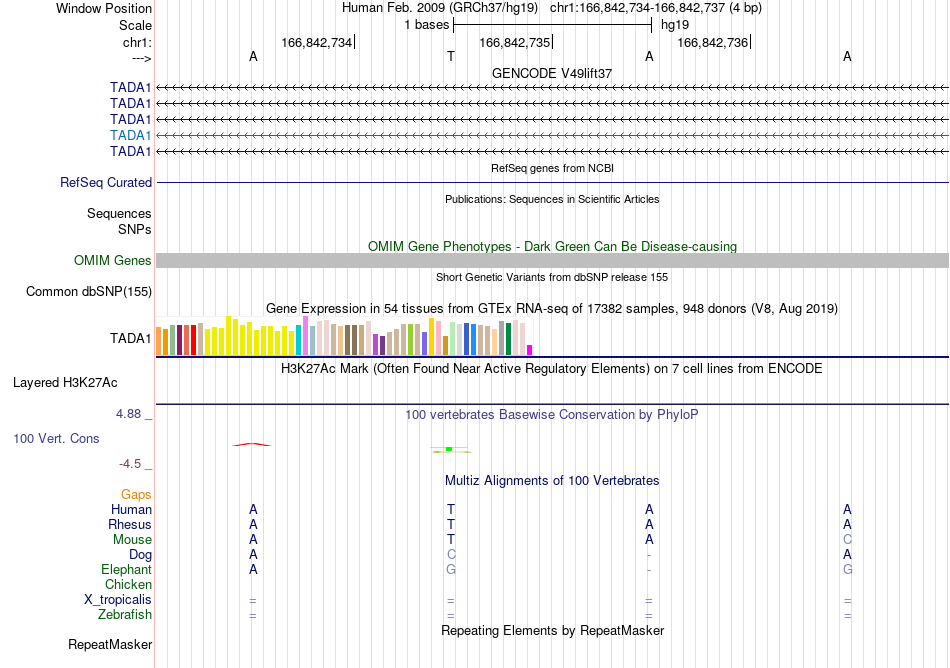950x668 pixels.
Task: Click the RefSeq Curated track label
Action: 106,182
